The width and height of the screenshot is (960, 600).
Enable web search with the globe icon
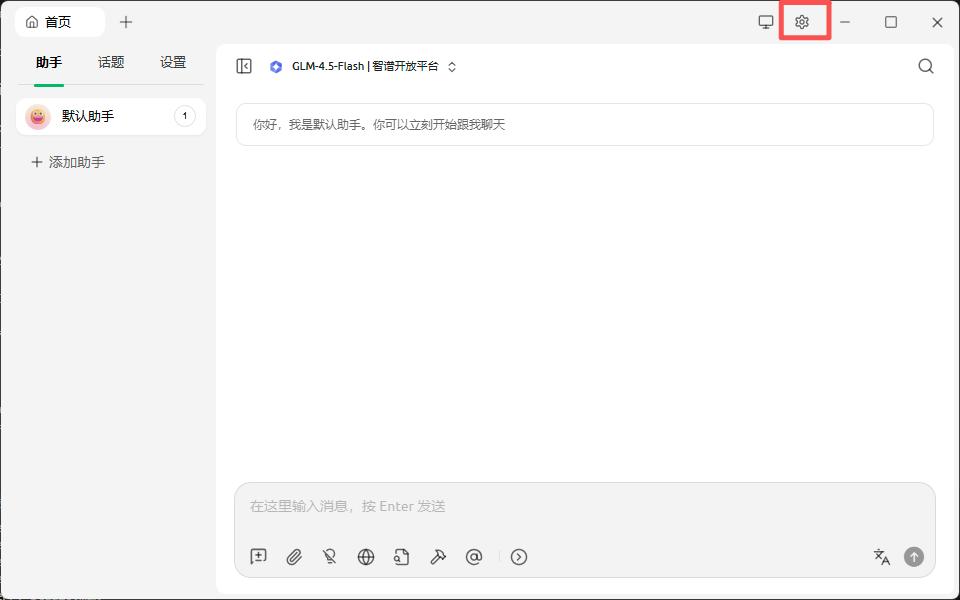(x=365, y=557)
